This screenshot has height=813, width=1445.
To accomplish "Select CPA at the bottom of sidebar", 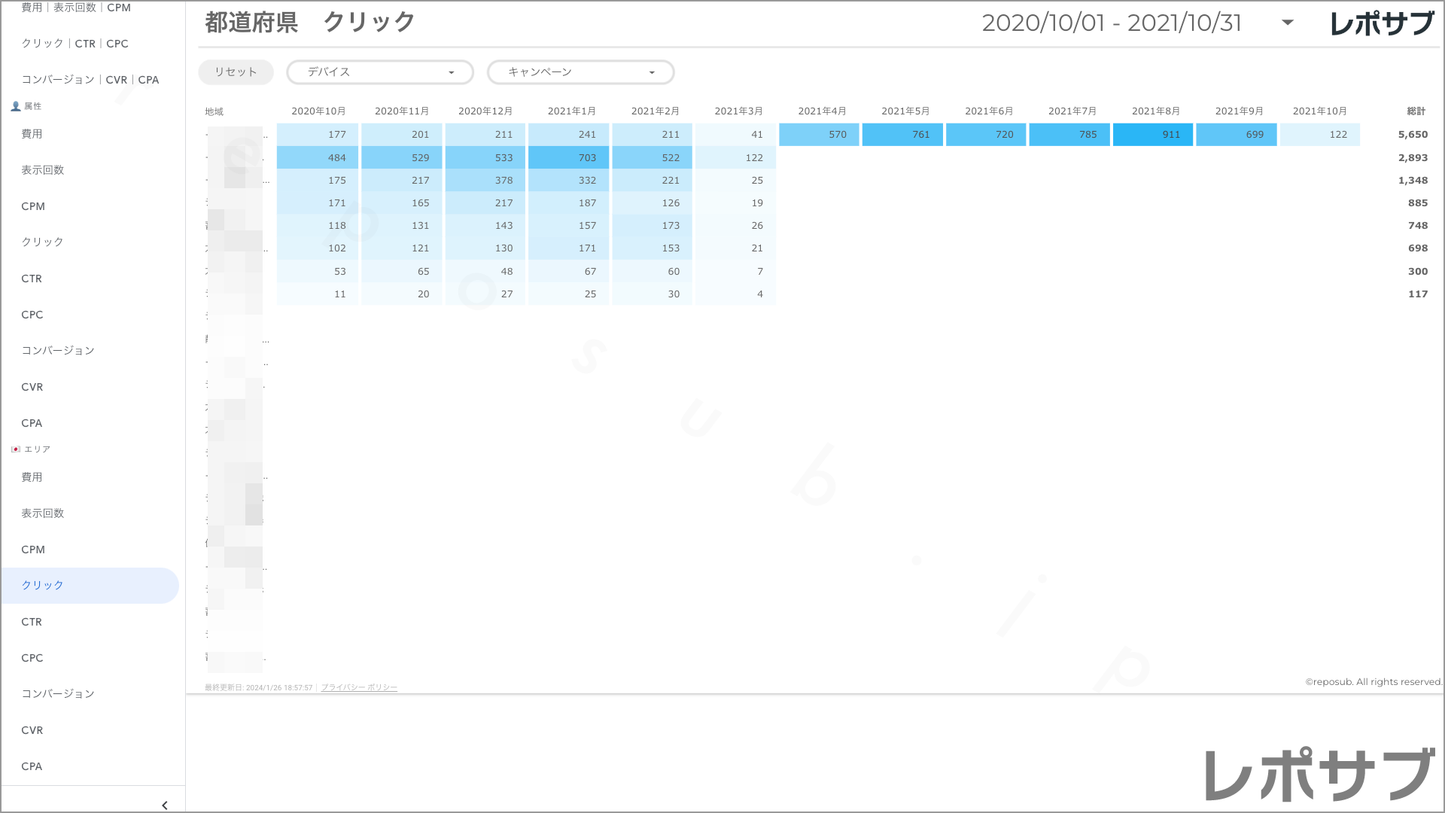I will pyautogui.click(x=32, y=766).
